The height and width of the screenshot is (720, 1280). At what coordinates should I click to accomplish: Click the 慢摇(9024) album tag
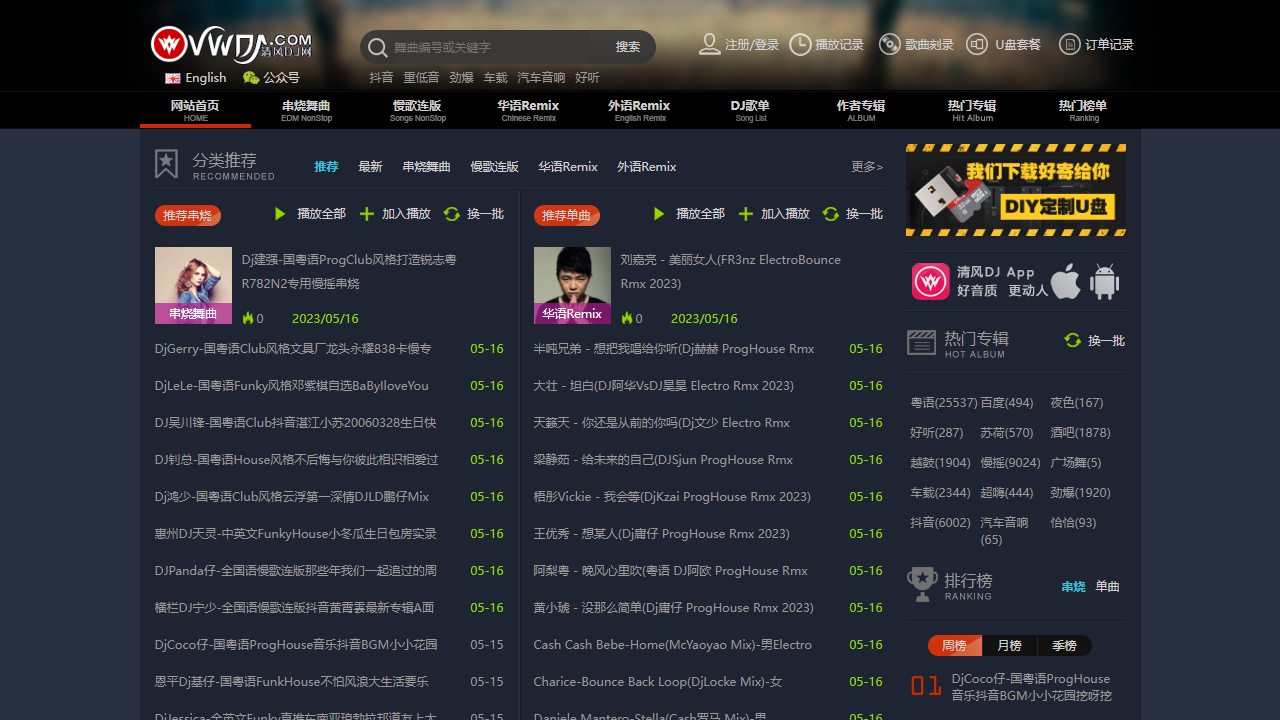(x=1010, y=463)
